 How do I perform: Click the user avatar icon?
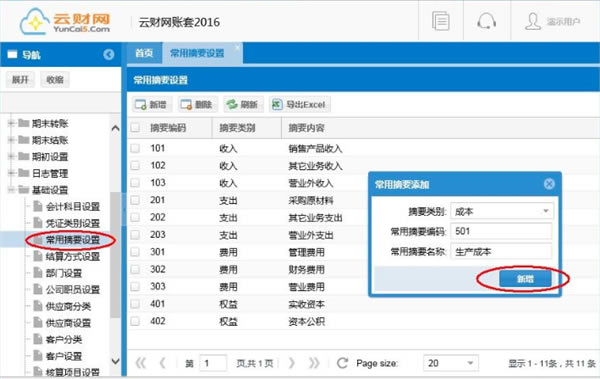pyautogui.click(x=533, y=21)
